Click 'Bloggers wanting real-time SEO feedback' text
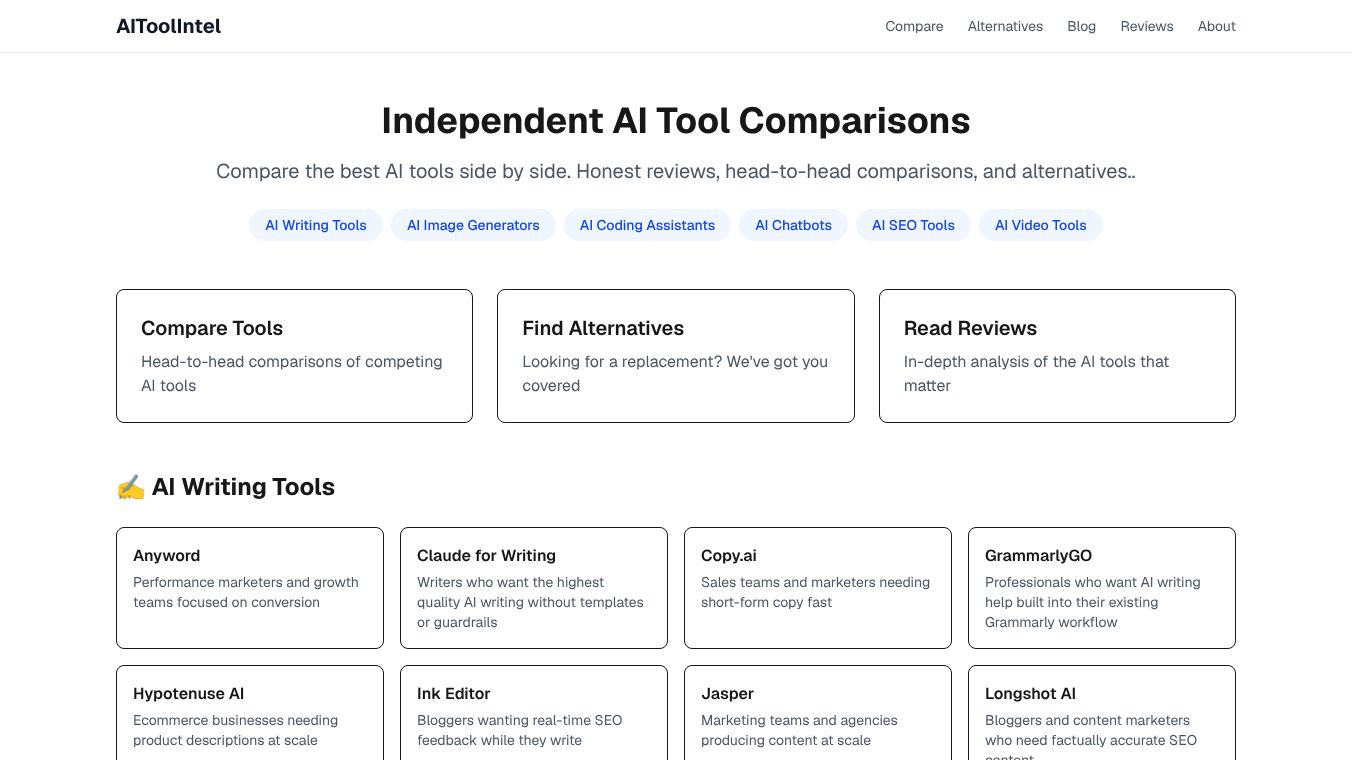The image size is (1352, 760). 519,730
